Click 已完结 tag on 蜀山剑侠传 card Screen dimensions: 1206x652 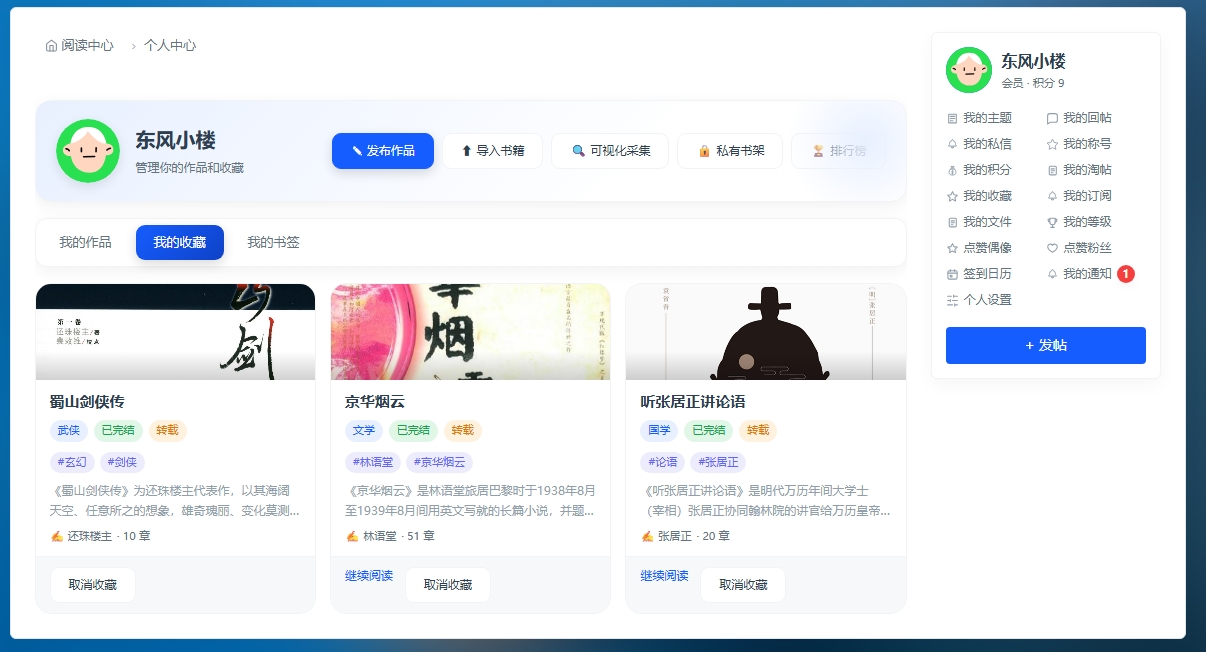118,431
